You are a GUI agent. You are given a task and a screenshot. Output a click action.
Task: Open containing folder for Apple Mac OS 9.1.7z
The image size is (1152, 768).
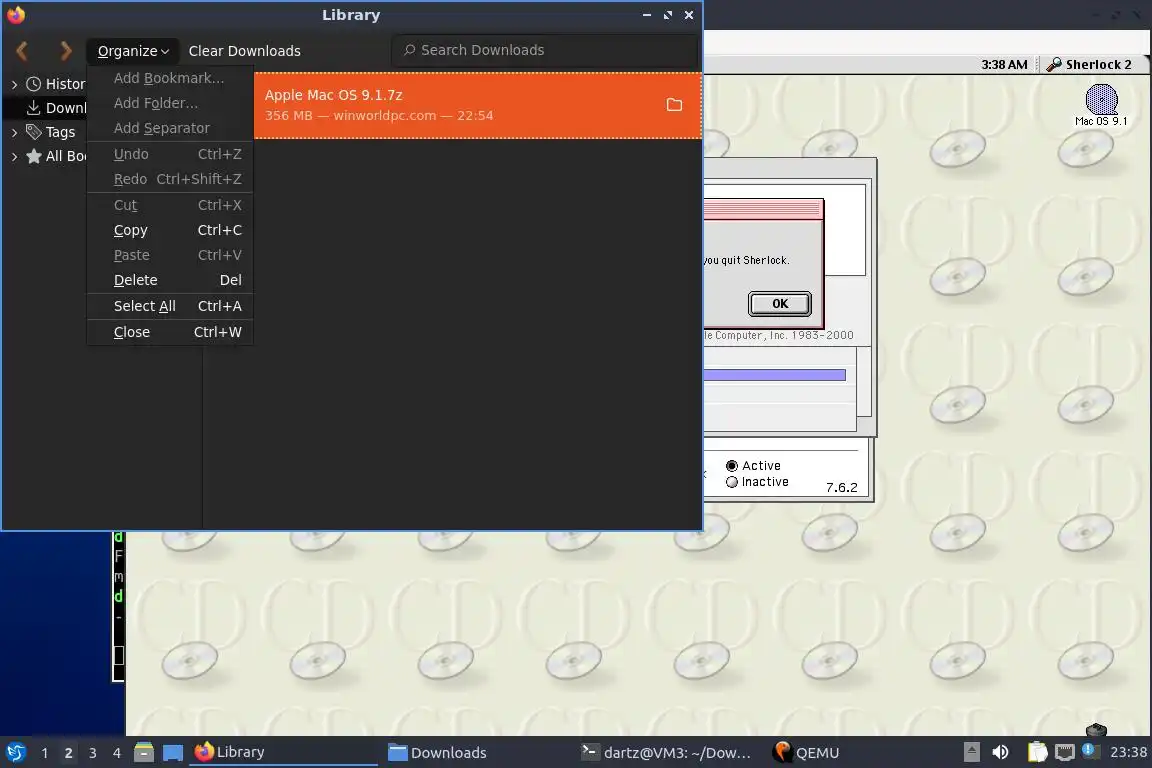tap(674, 104)
